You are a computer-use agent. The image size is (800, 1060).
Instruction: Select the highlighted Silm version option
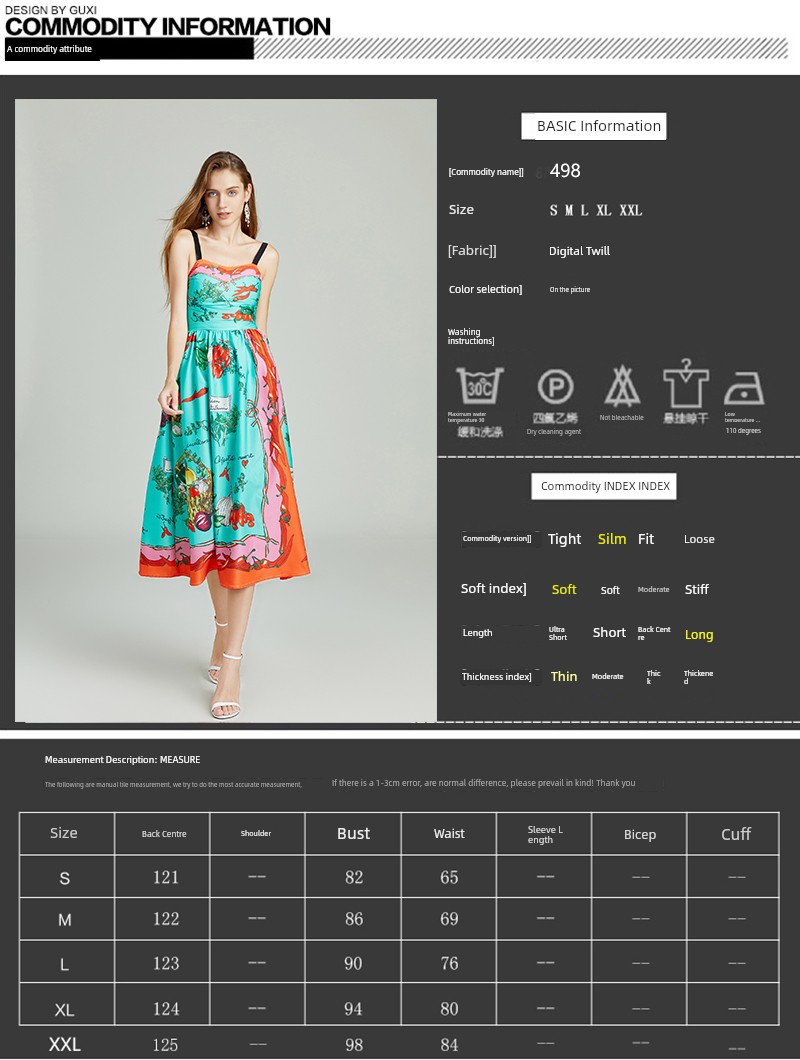tap(612, 539)
